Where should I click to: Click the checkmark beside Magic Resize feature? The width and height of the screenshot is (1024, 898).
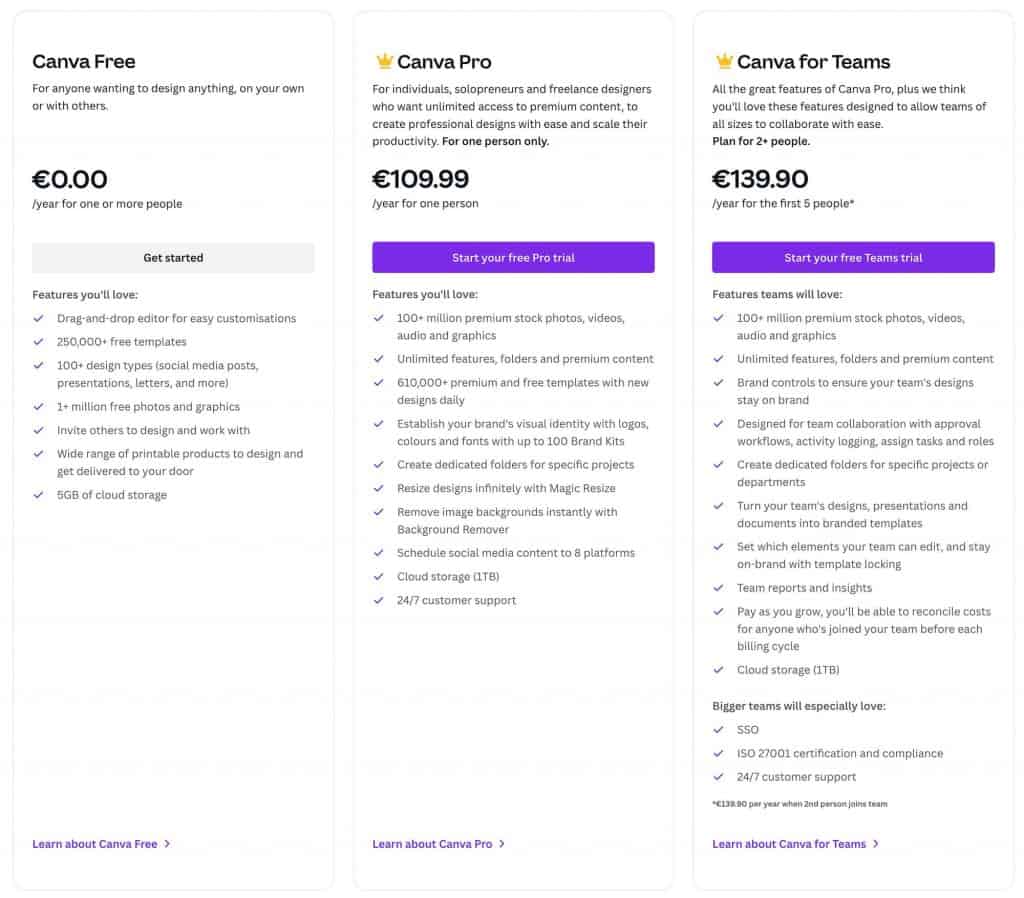coord(379,489)
